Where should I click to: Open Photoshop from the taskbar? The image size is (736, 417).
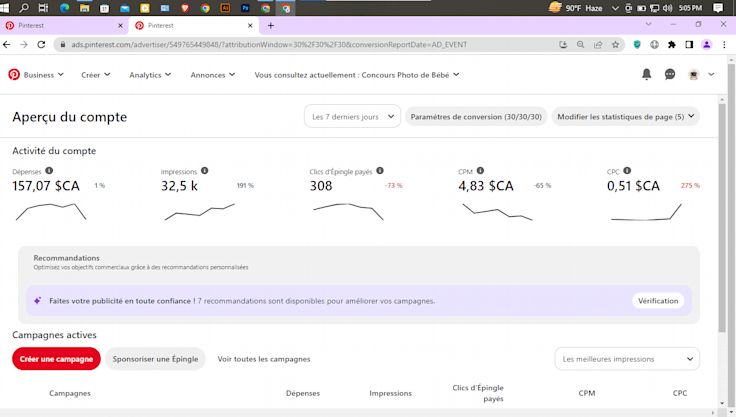245,8
